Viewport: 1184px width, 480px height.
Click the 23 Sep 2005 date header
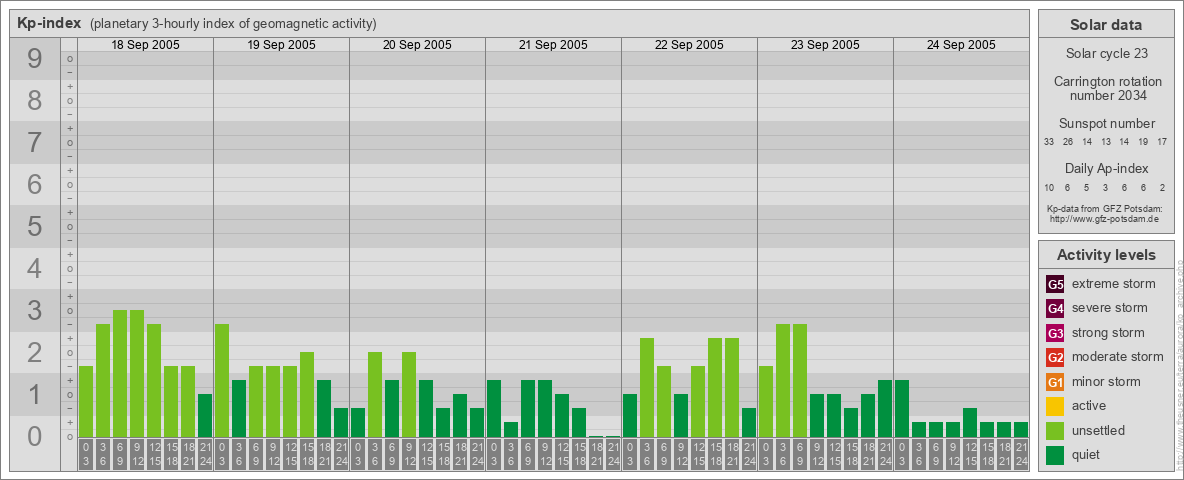coord(825,45)
